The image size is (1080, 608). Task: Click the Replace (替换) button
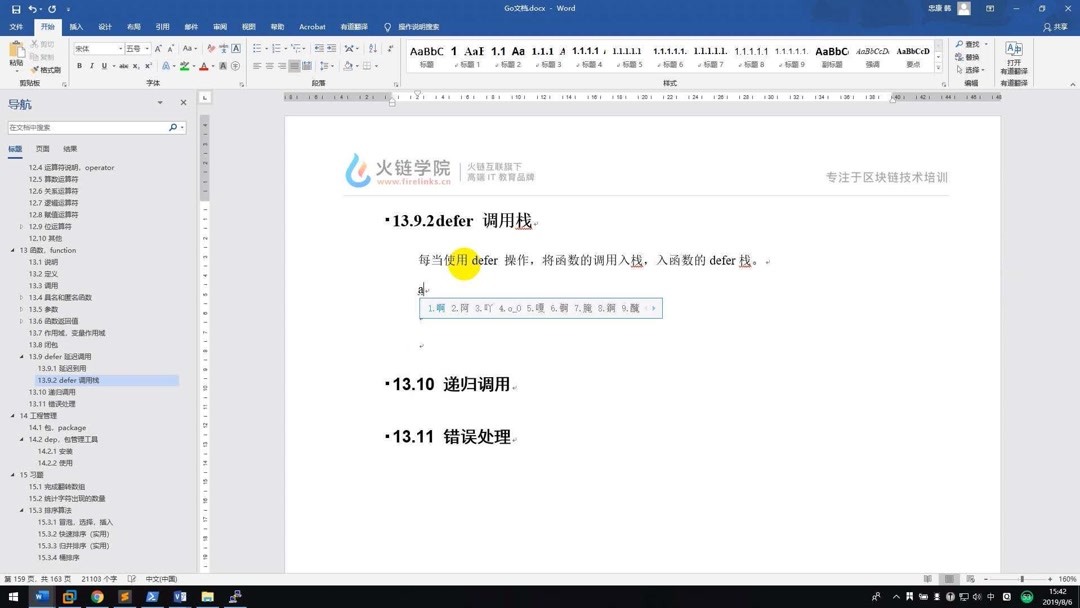coord(966,56)
